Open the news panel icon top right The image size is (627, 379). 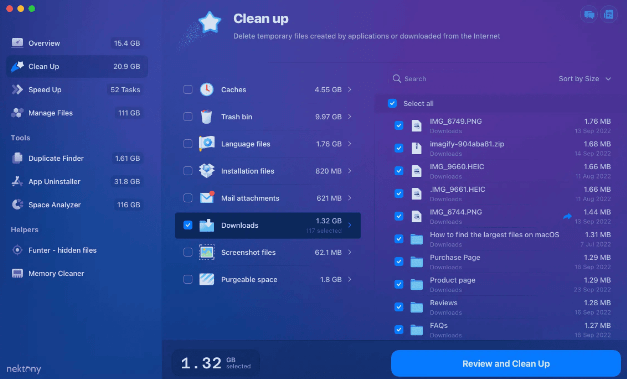coord(609,15)
